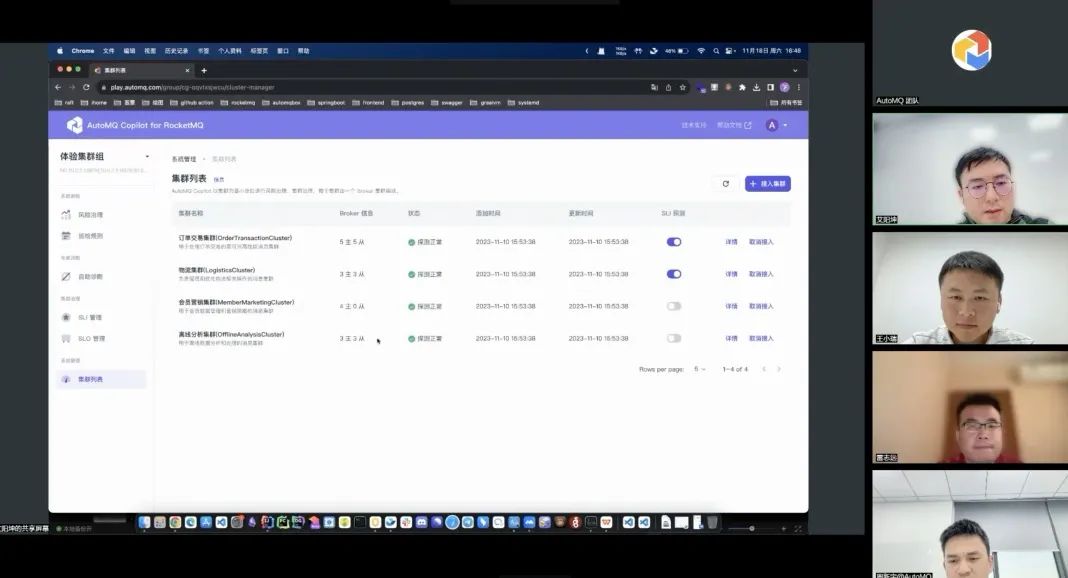Click the browser back arrow
The width and height of the screenshot is (1068, 578).
tap(58, 87)
